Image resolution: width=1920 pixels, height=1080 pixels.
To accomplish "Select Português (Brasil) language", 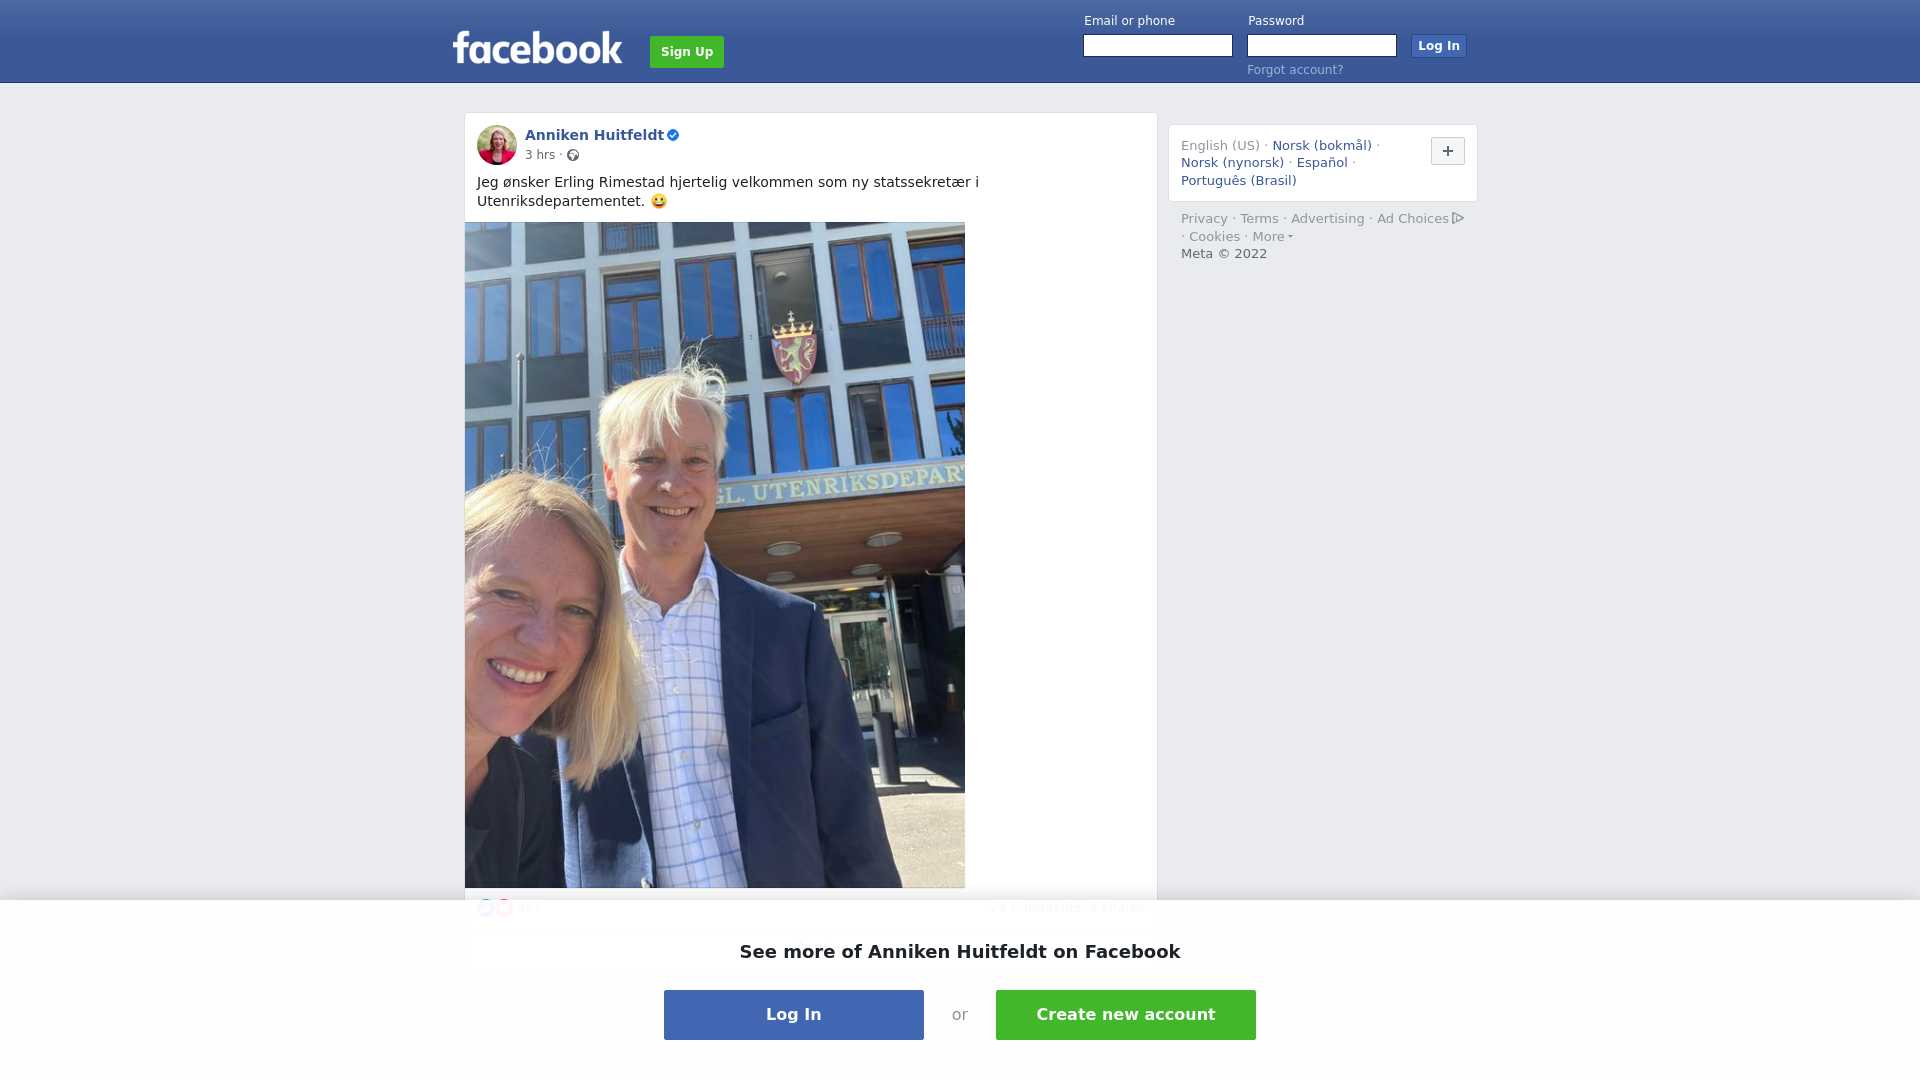I will (1239, 181).
